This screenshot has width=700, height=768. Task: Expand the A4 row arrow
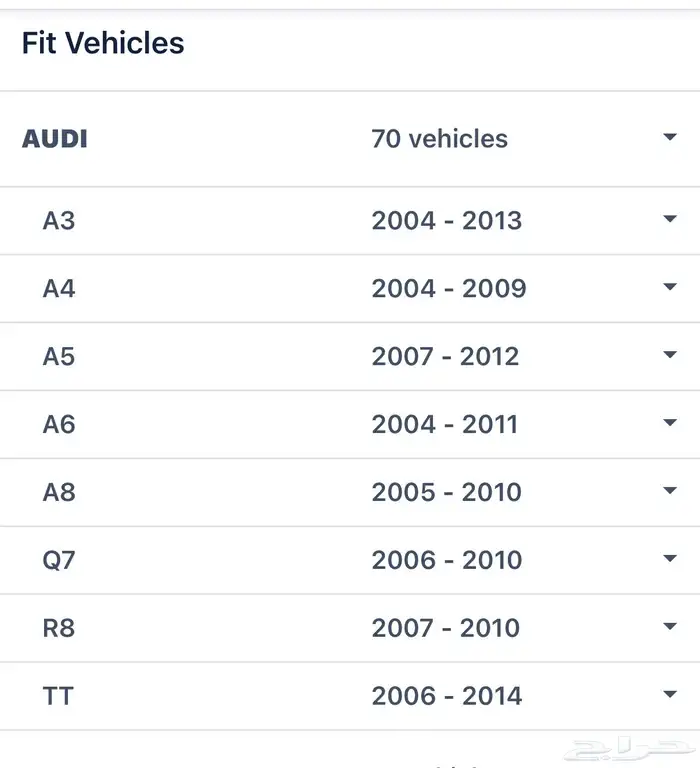click(670, 288)
